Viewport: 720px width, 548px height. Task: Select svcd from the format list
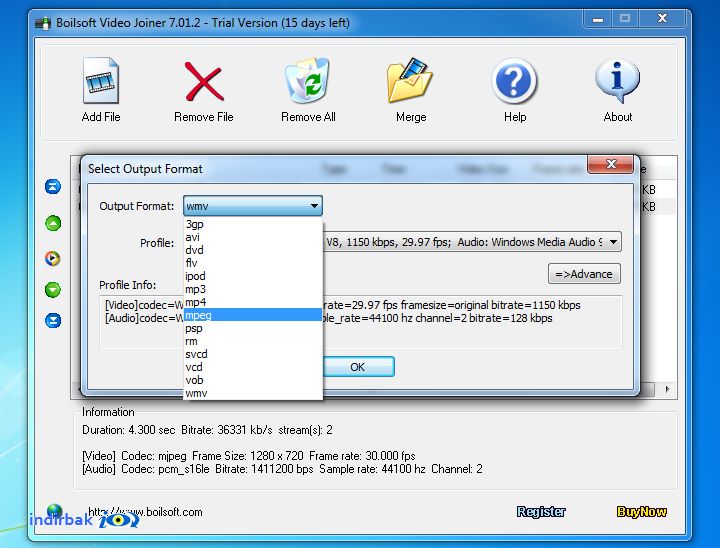click(x=253, y=354)
